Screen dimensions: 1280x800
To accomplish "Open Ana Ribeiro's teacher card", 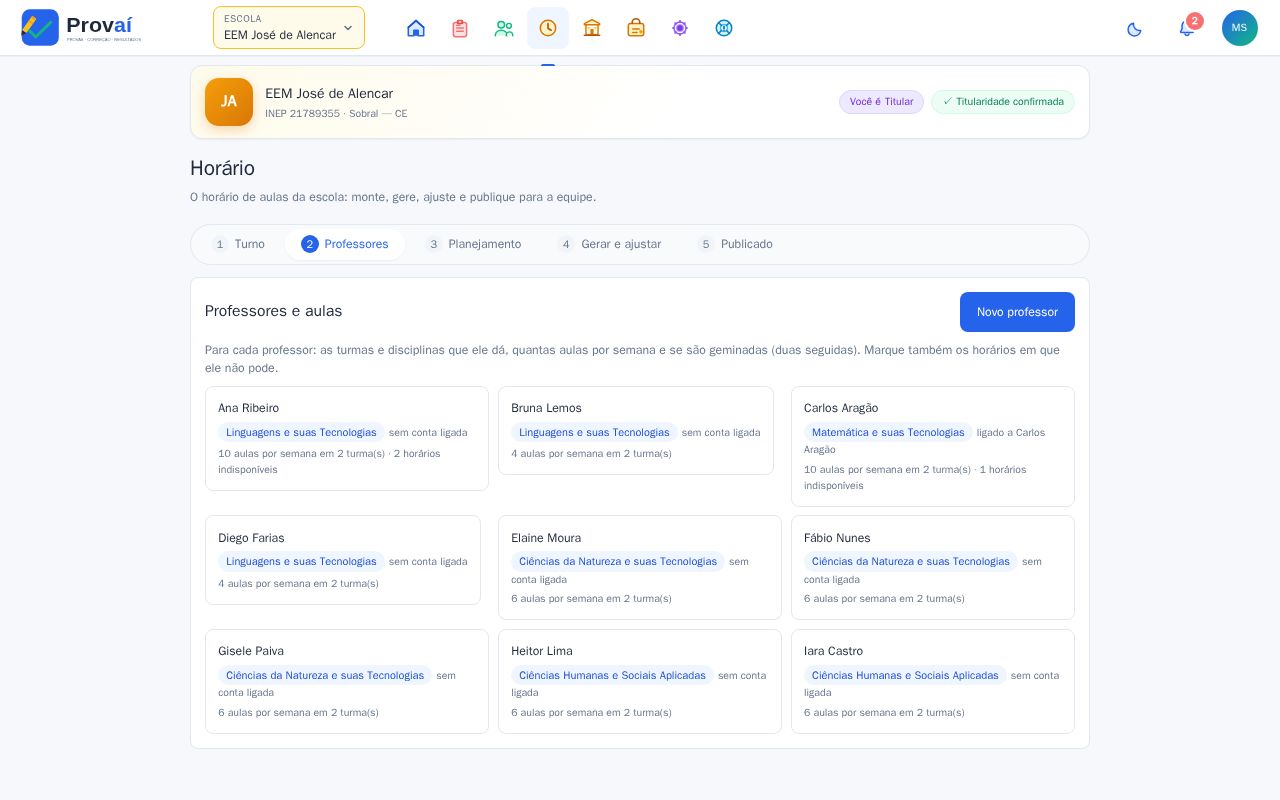I will 347,438.
